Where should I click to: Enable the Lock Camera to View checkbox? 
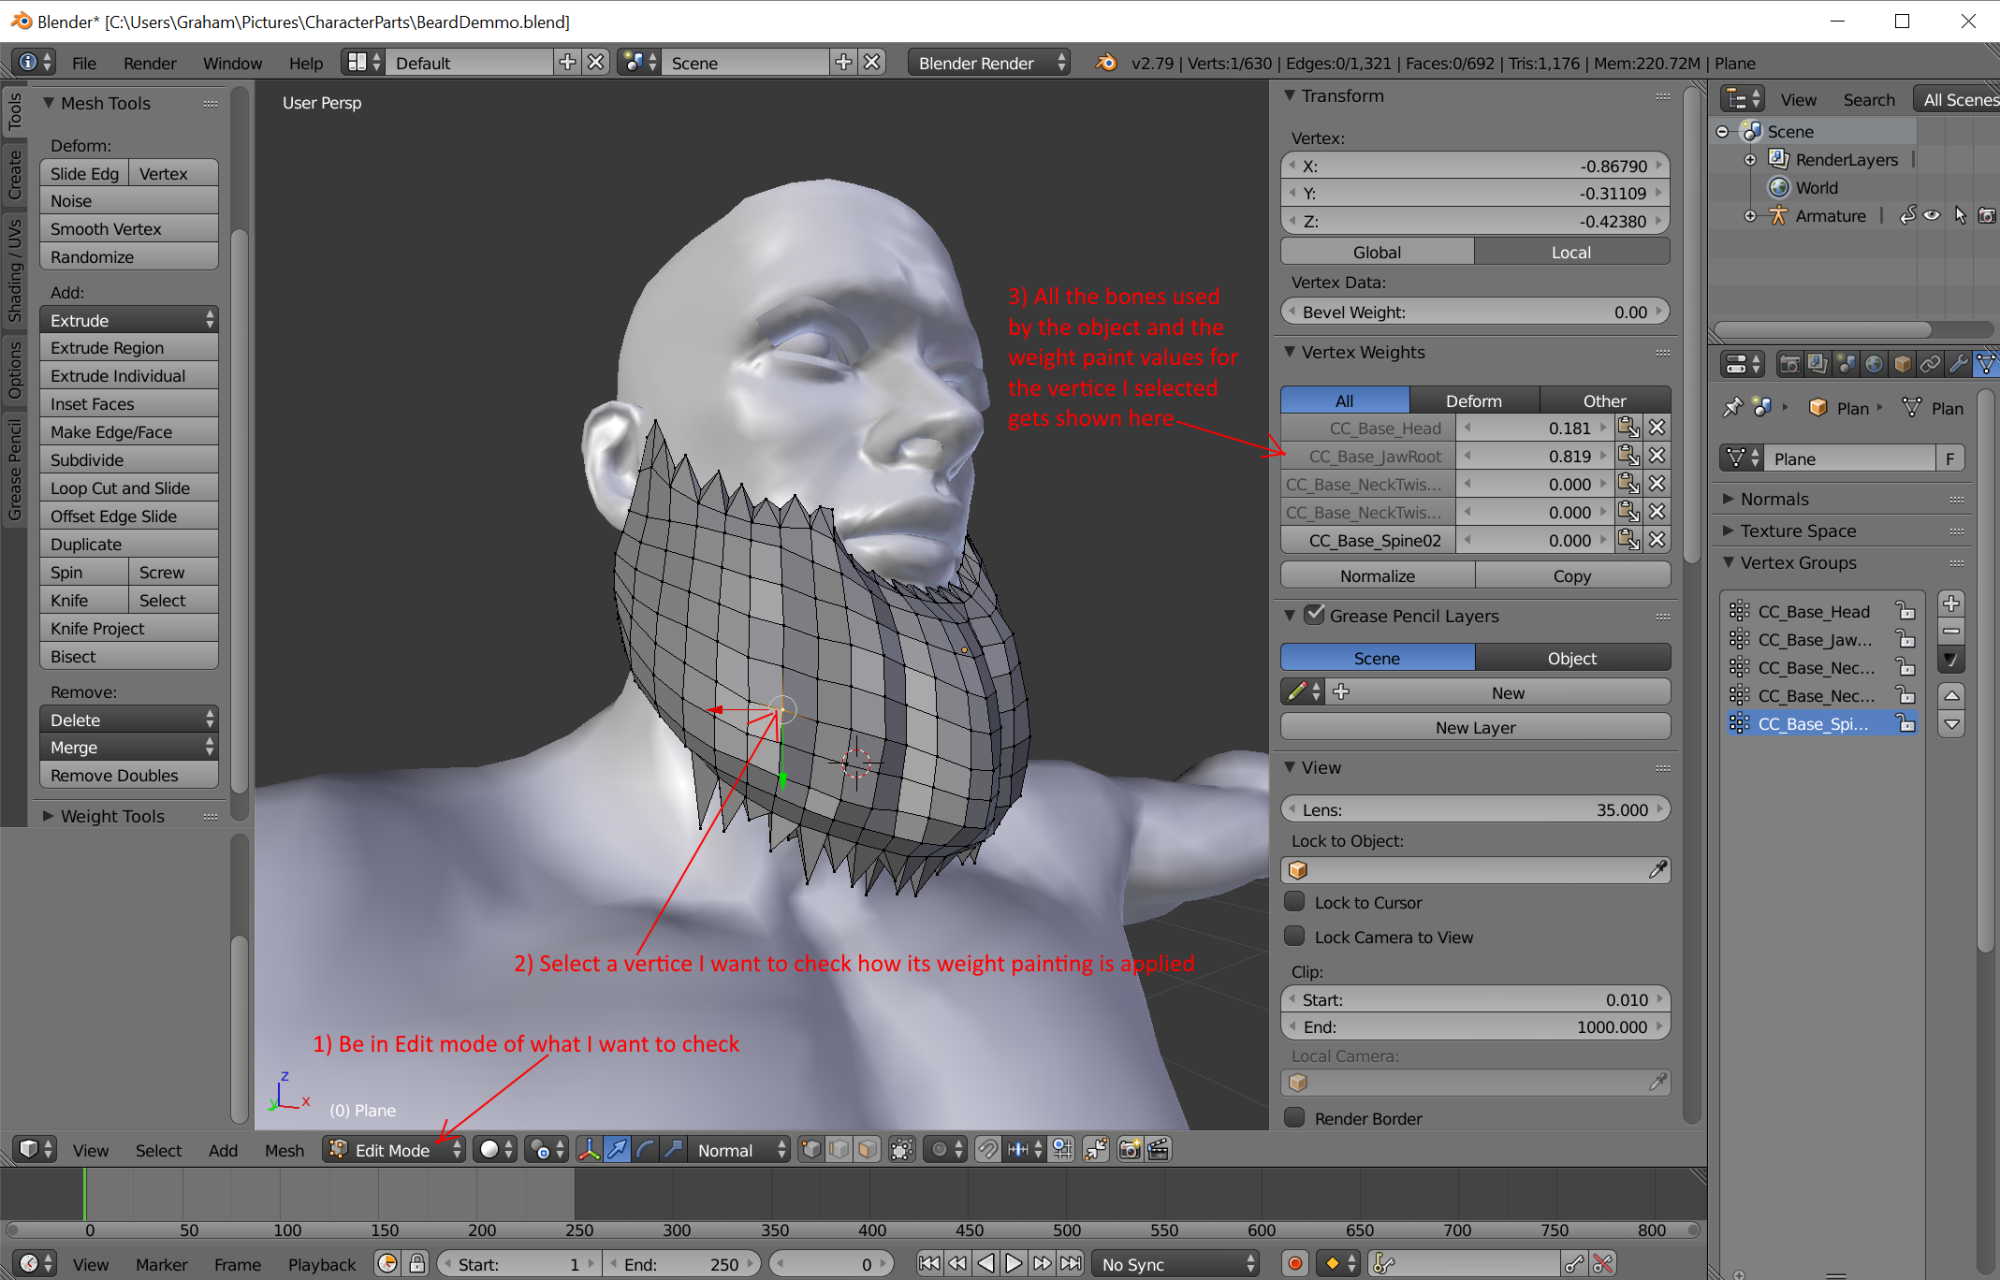1295,936
